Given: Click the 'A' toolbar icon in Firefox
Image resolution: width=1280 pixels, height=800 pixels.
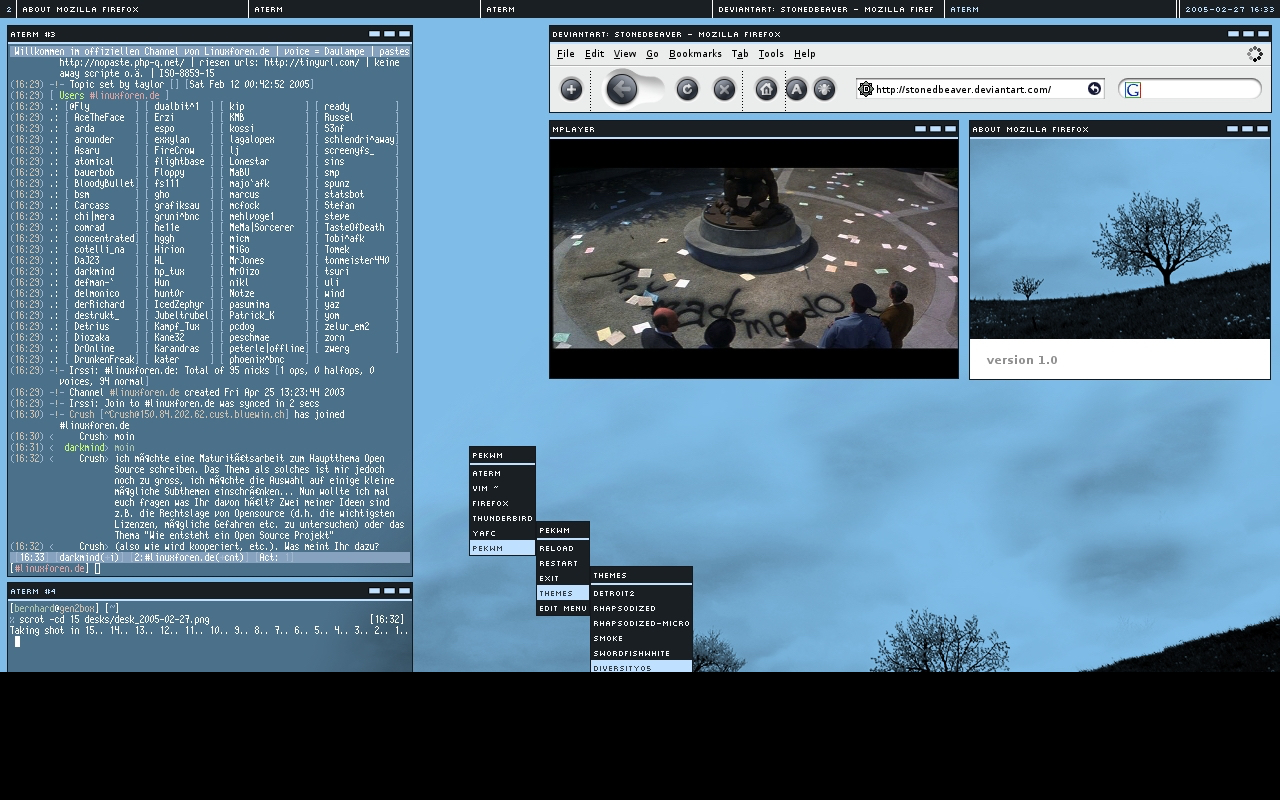Looking at the screenshot, I should coord(796,90).
